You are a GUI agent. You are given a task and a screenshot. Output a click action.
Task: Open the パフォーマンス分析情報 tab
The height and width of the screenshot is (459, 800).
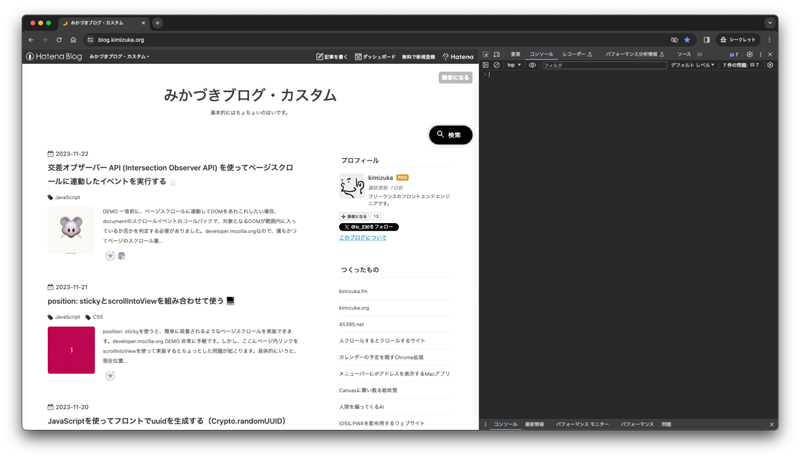pyautogui.click(x=635, y=54)
